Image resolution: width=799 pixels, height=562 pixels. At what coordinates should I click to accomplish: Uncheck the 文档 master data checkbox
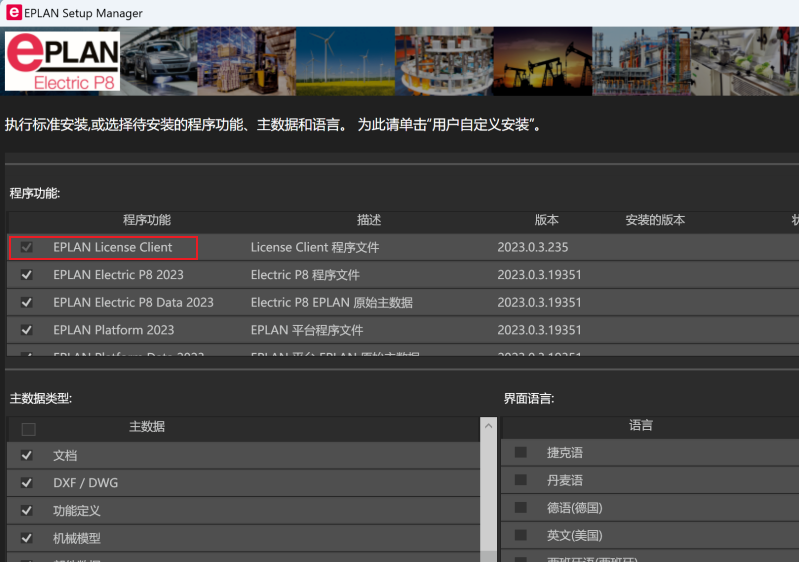27,455
